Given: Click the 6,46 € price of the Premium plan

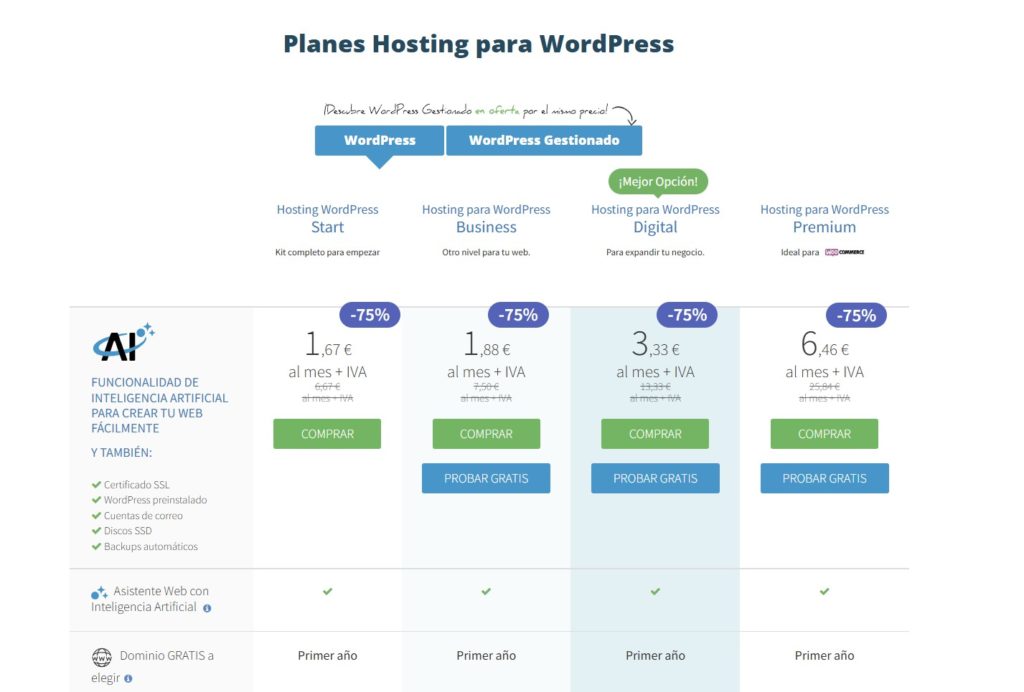Looking at the screenshot, I should click(825, 345).
